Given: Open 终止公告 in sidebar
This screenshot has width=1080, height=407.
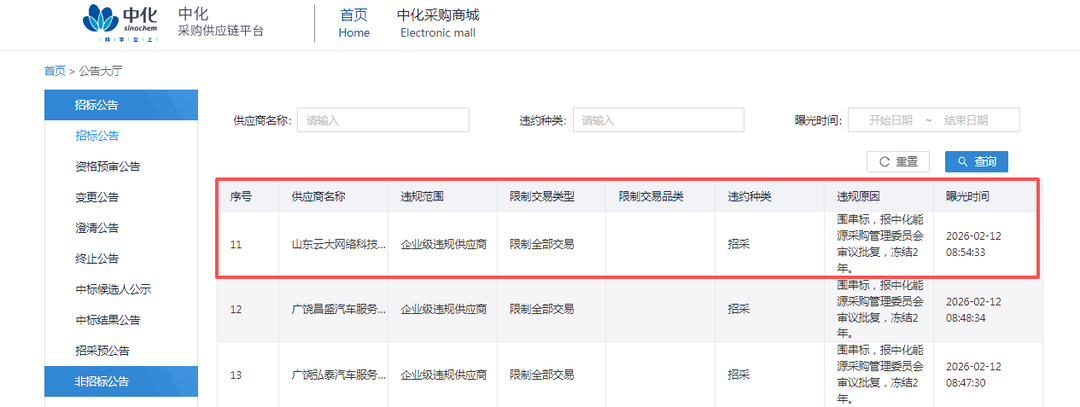Looking at the screenshot, I should click(97, 259).
